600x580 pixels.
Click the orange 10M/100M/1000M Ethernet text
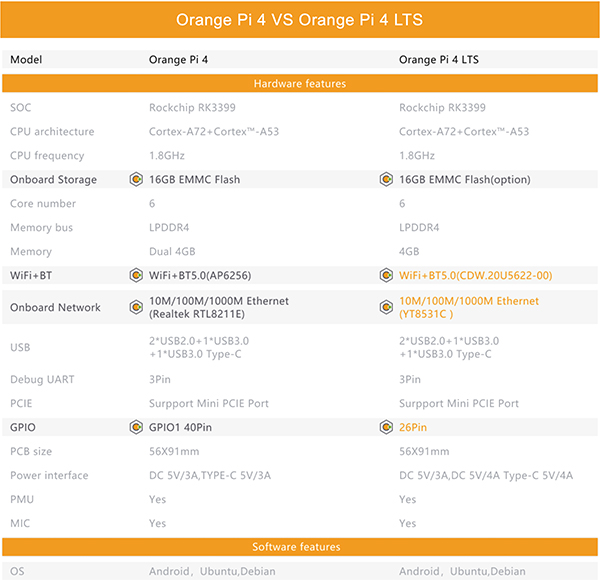pyautogui.click(x=469, y=301)
